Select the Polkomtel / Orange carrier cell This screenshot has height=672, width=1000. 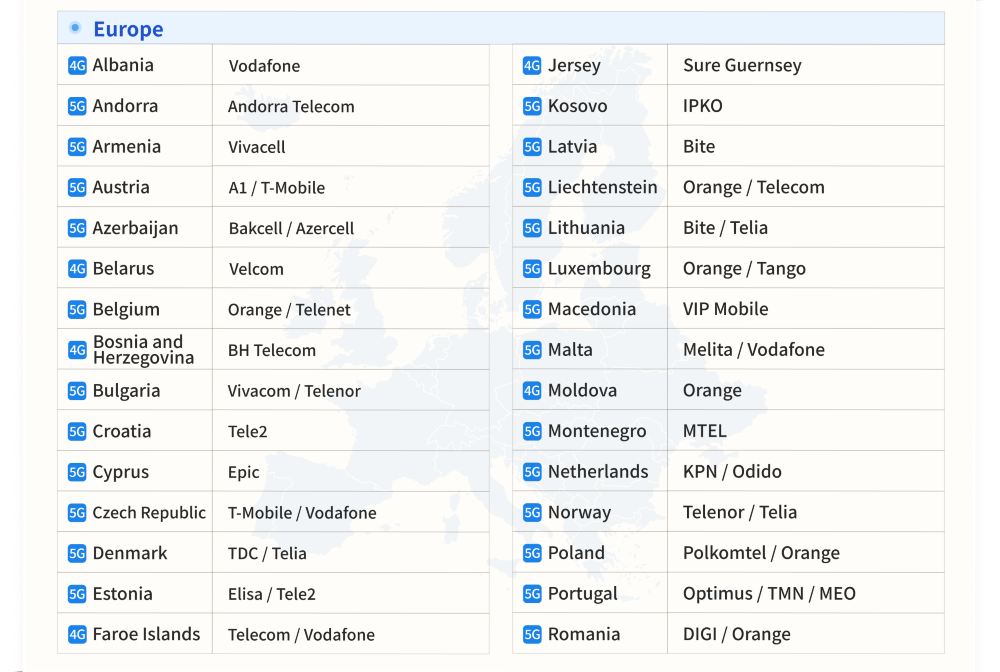761,553
